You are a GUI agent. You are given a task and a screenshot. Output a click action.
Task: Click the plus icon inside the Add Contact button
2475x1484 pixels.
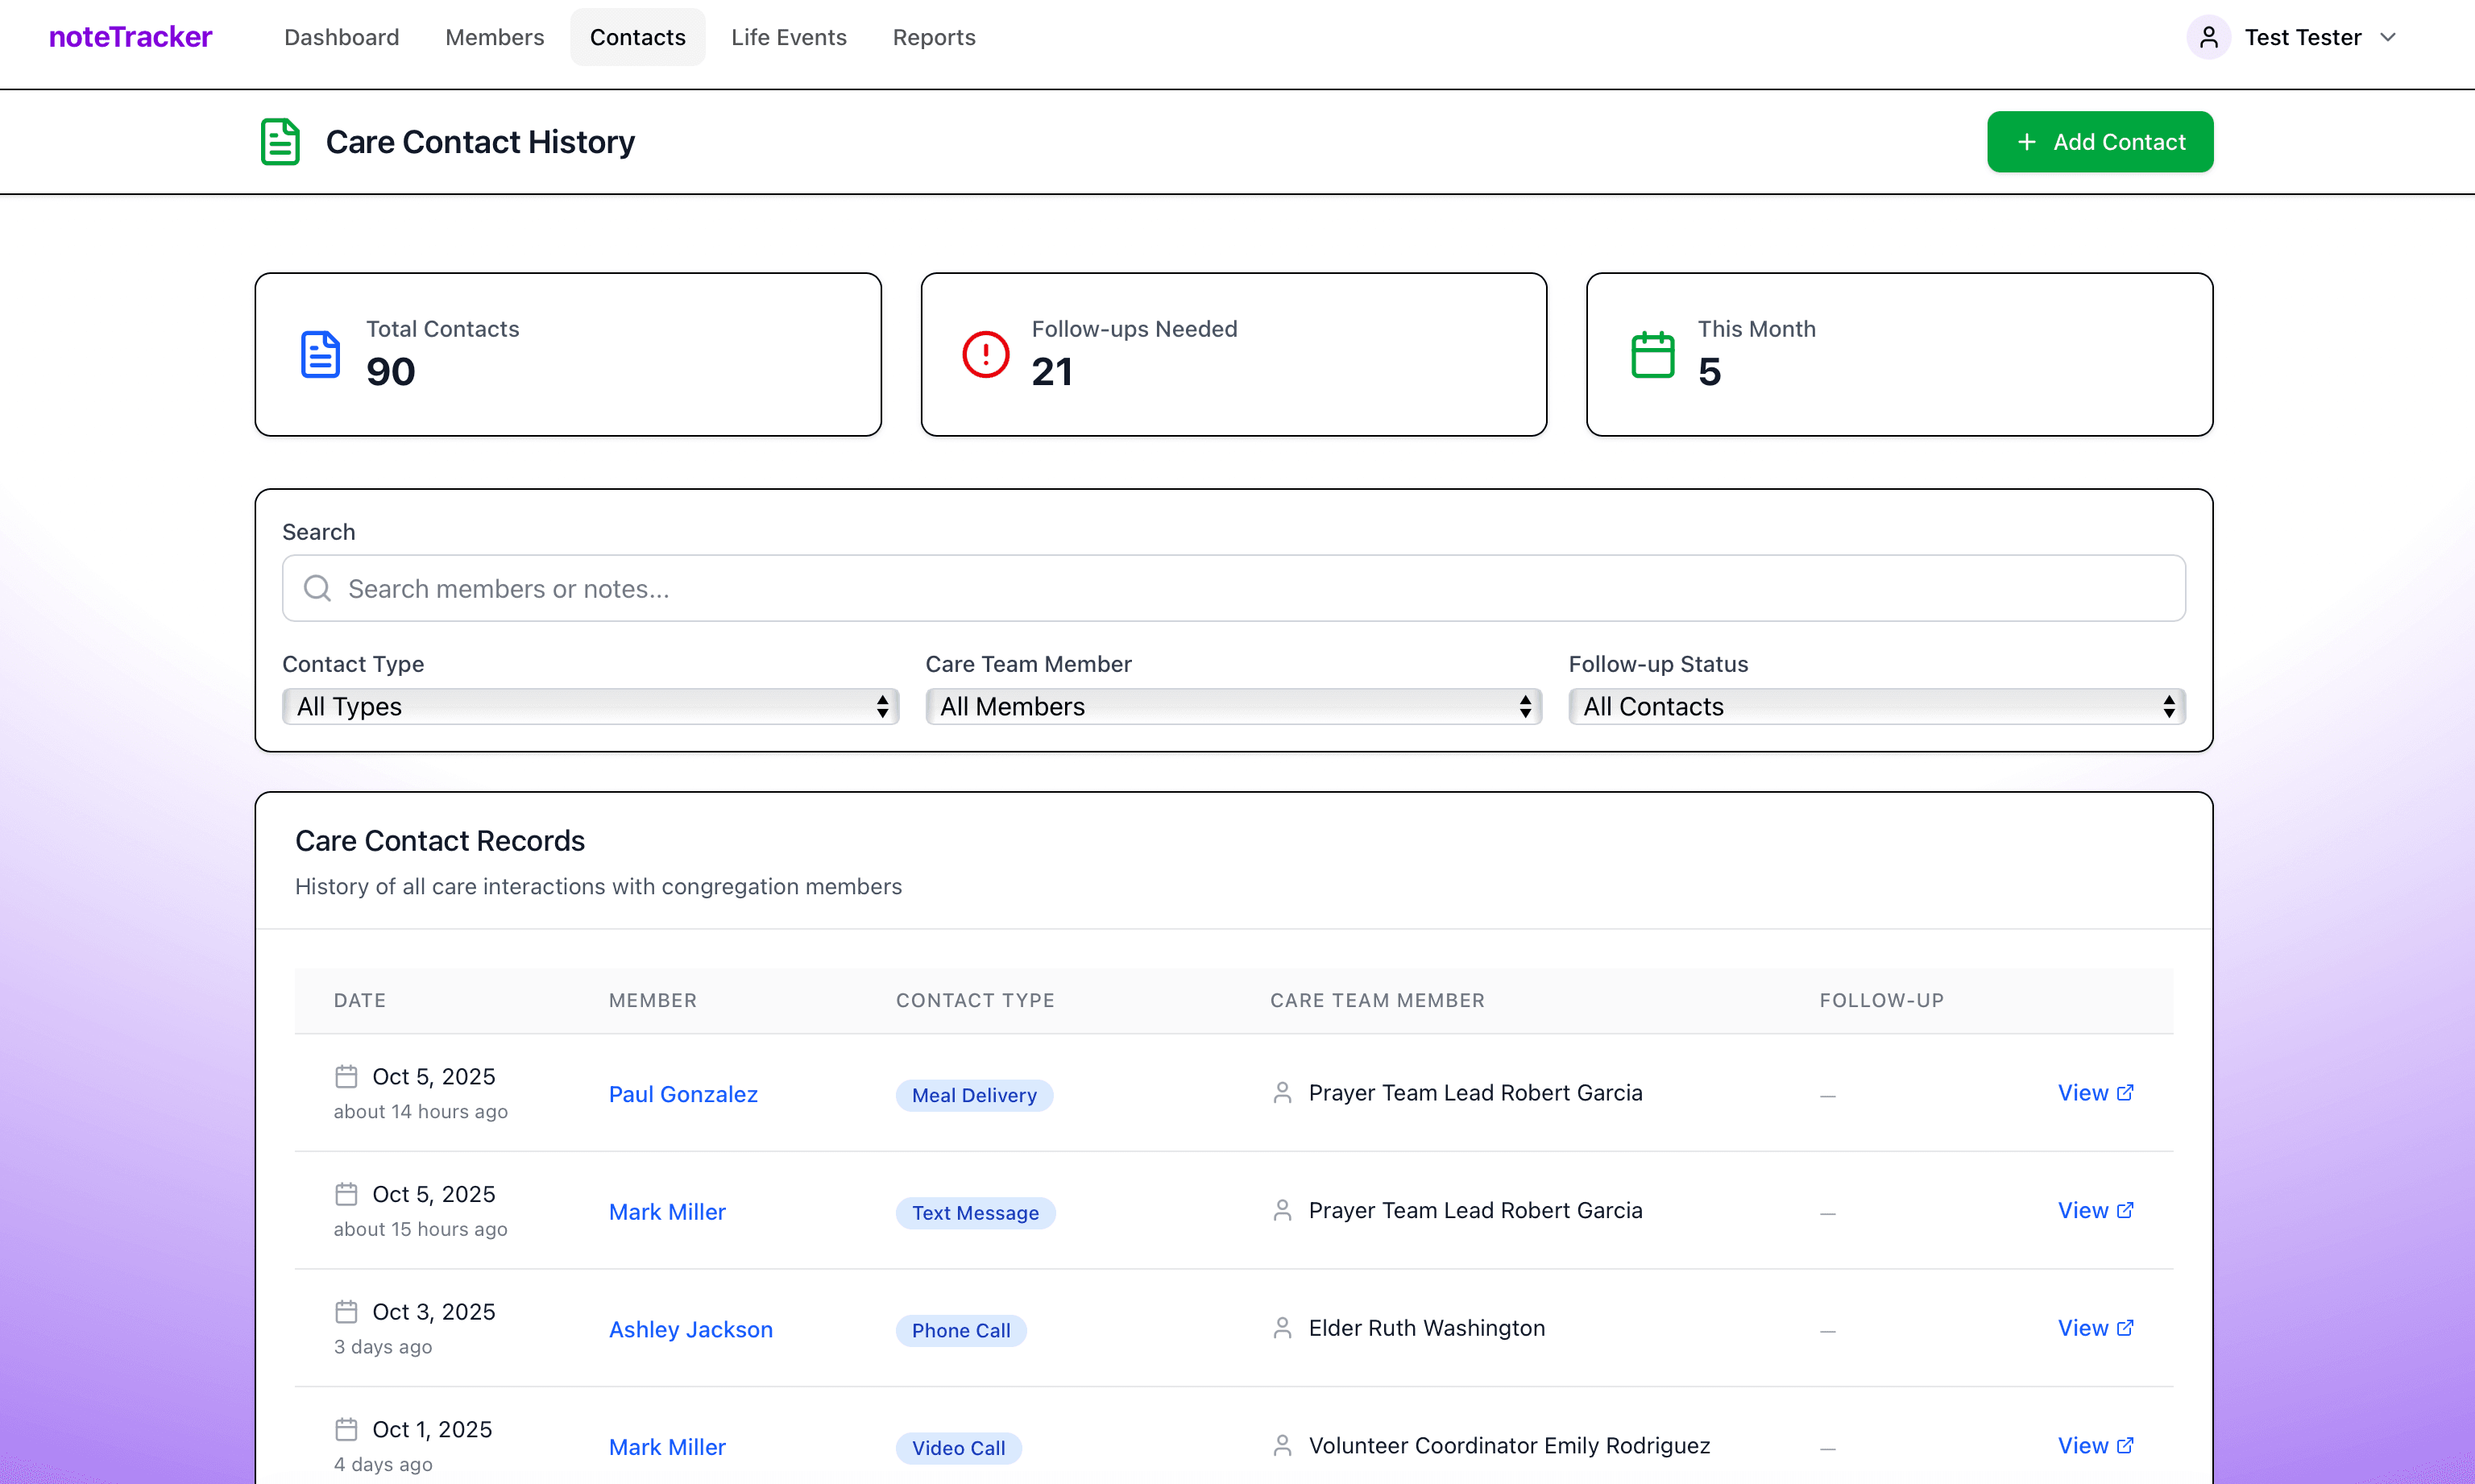[x=2027, y=141]
